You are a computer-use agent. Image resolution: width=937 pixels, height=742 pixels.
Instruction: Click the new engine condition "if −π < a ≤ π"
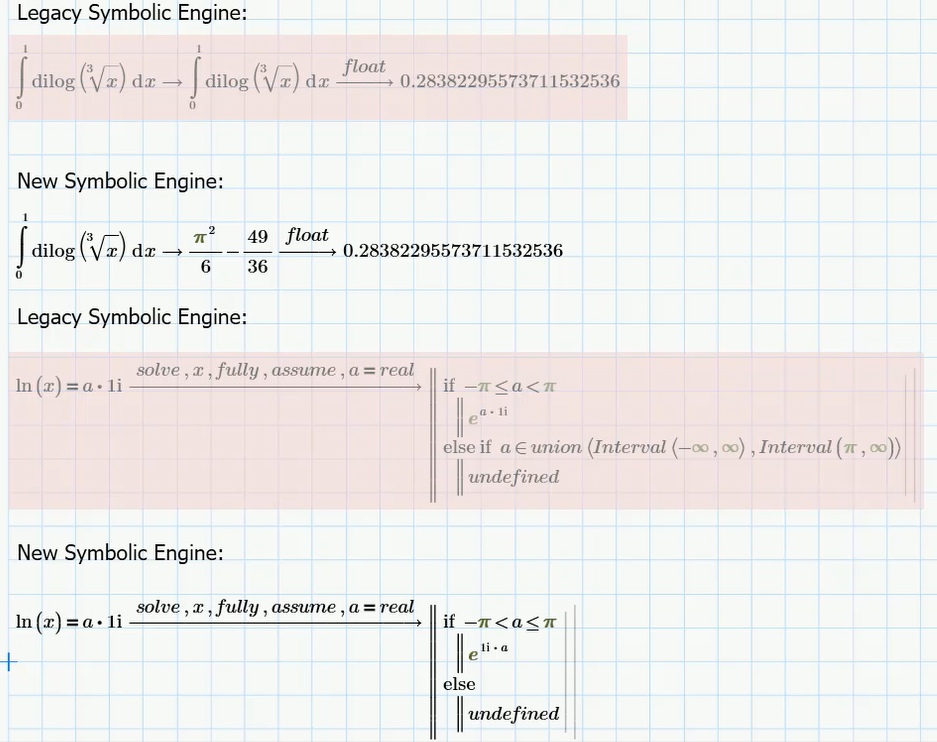pyautogui.click(x=499, y=623)
